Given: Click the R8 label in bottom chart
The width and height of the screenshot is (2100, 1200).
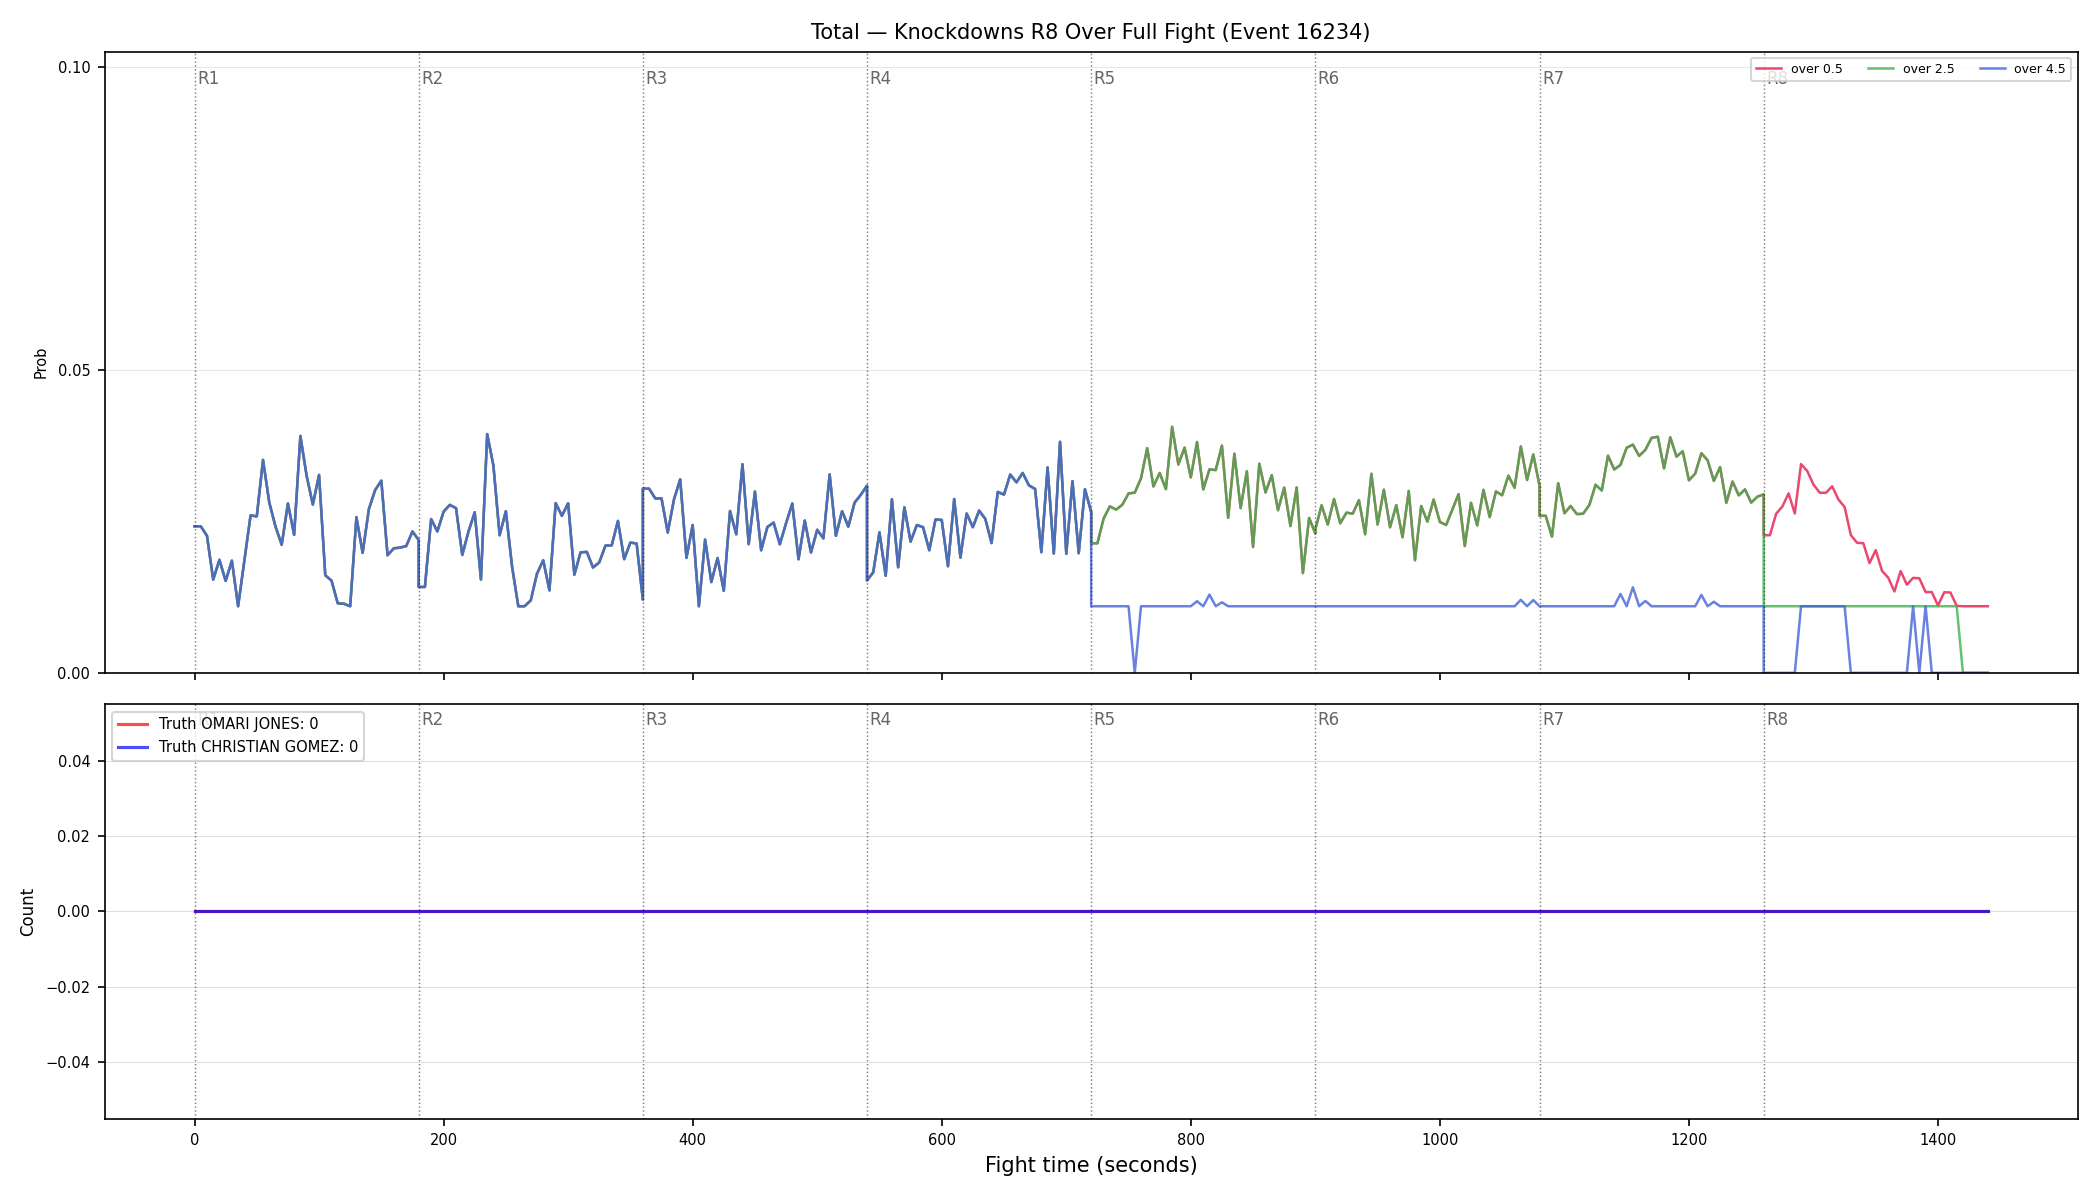Looking at the screenshot, I should pyautogui.click(x=1777, y=719).
